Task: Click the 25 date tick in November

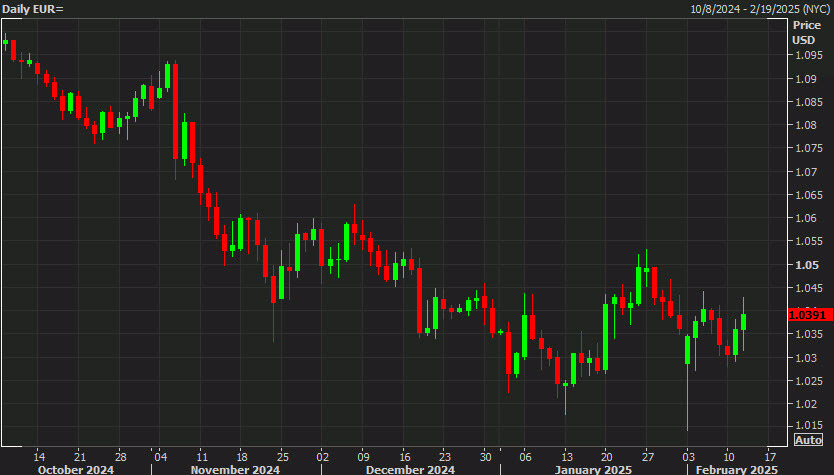Action: pyautogui.click(x=283, y=457)
